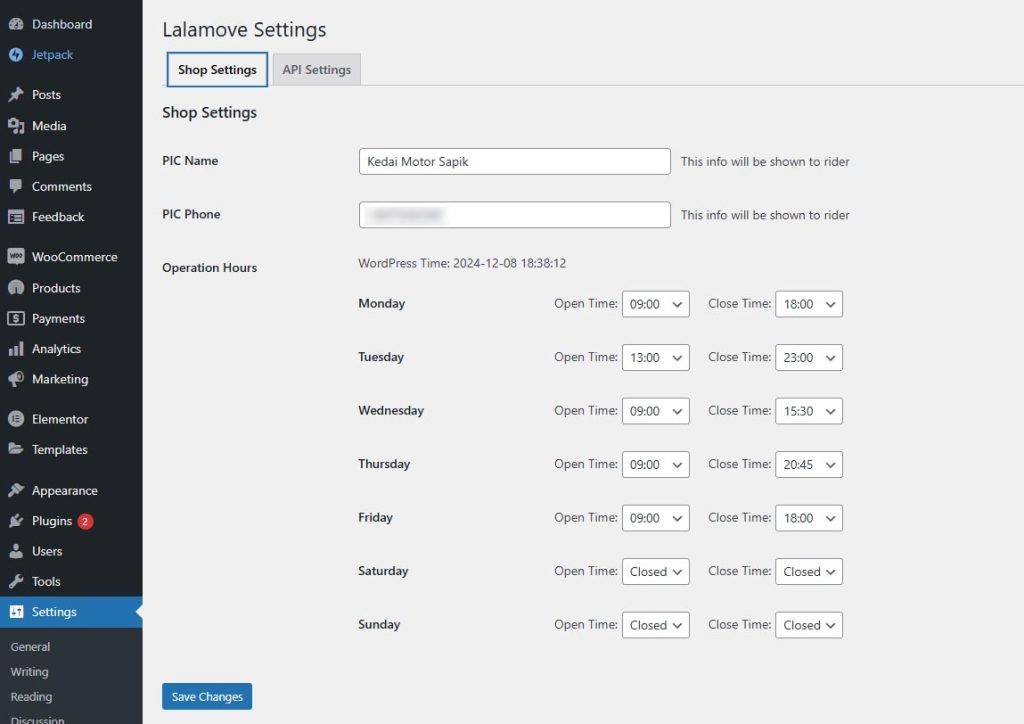Click the Templates folder icon
Viewport: 1024px width, 724px height.
pos(16,449)
